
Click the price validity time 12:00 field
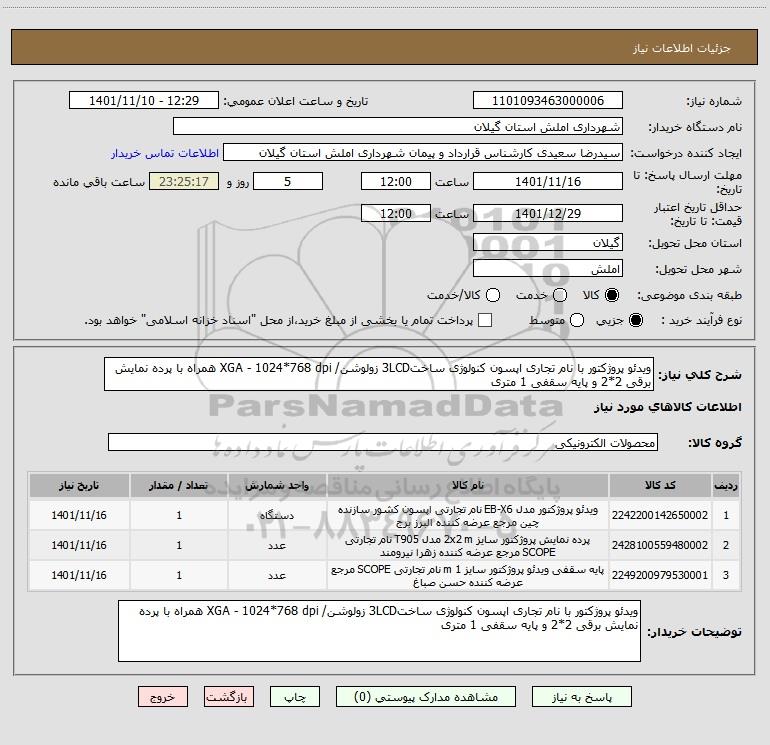click(x=396, y=213)
